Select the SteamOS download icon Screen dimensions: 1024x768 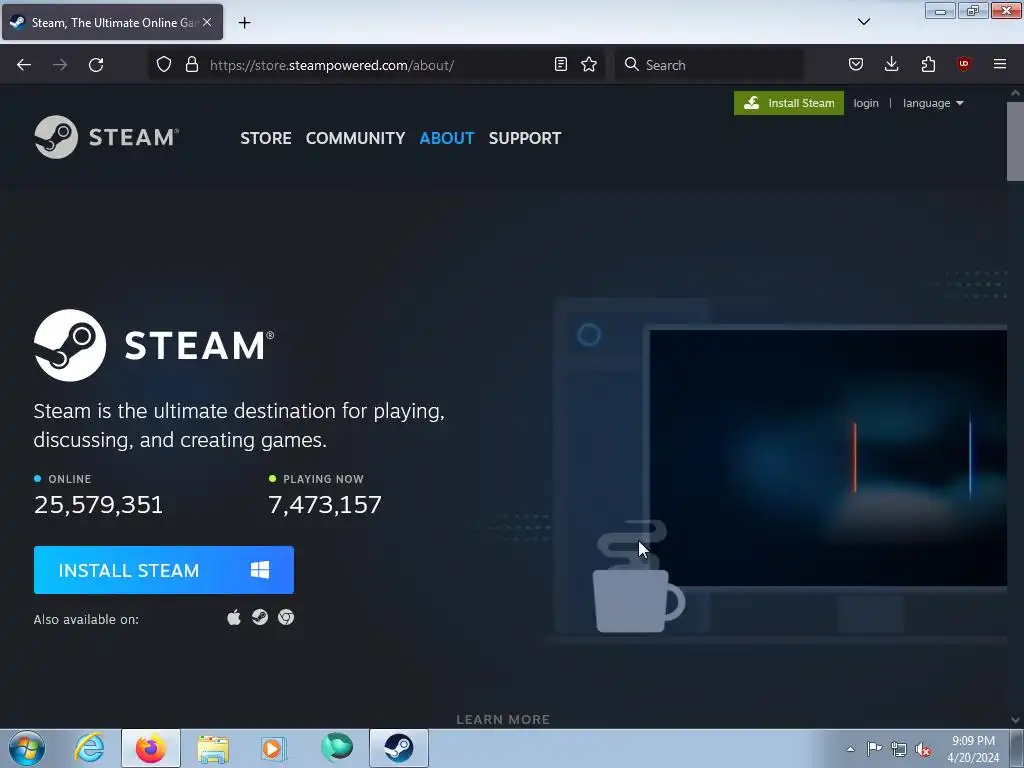tap(260, 617)
